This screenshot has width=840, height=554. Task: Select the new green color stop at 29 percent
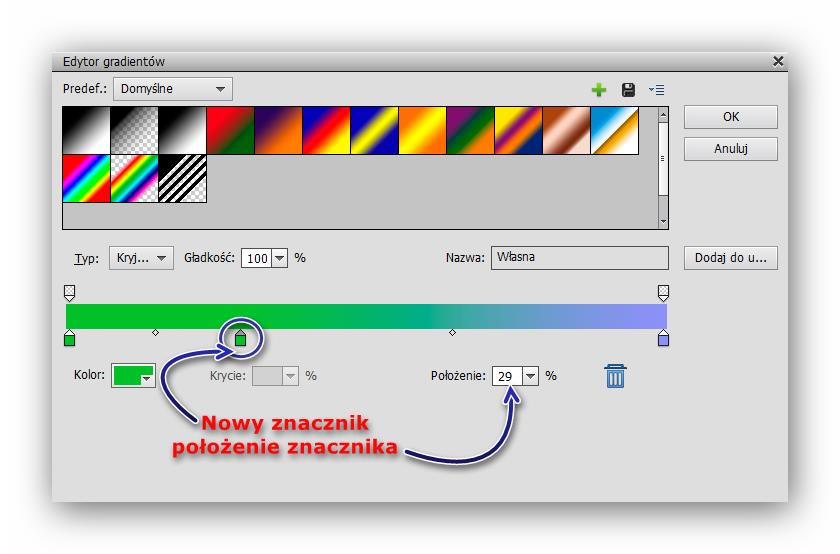click(x=241, y=338)
